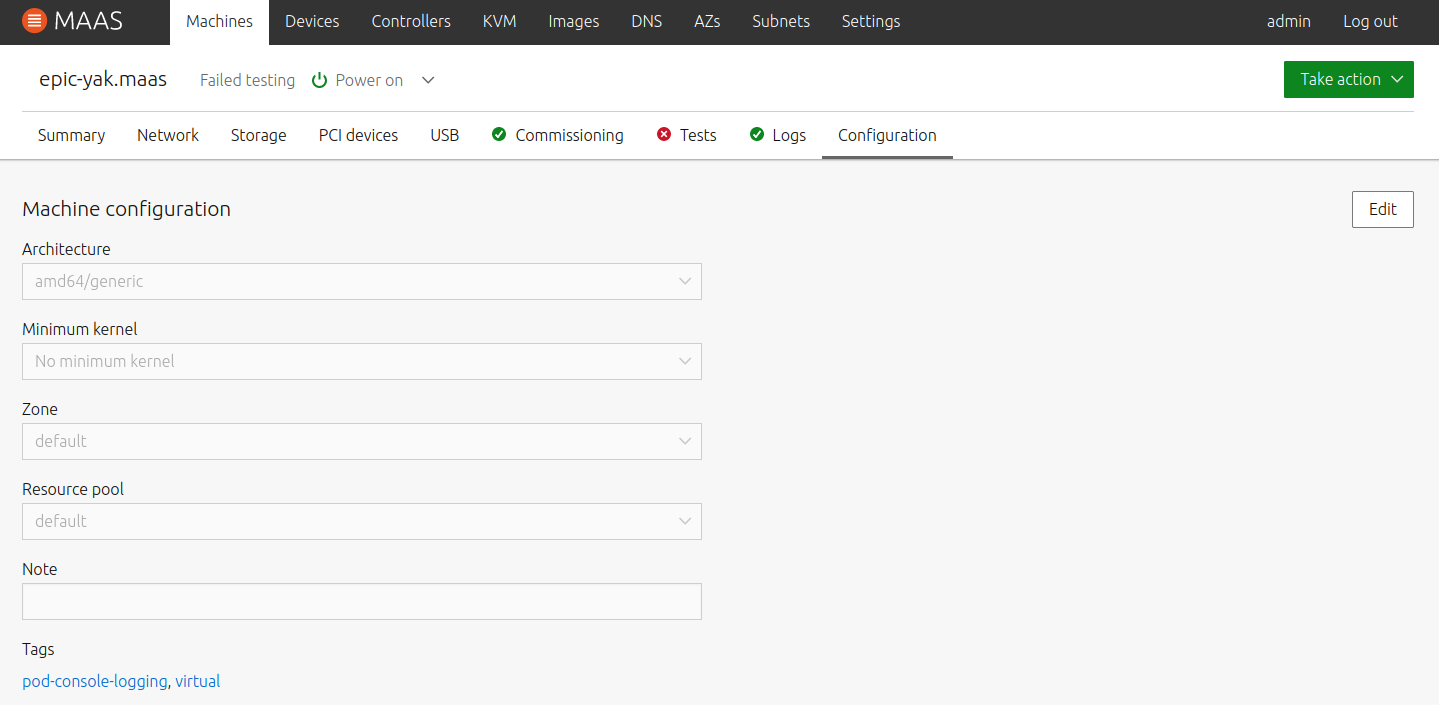Viewport: 1439px width, 705px height.
Task: Click the Tests red error icon
Action: point(664,135)
